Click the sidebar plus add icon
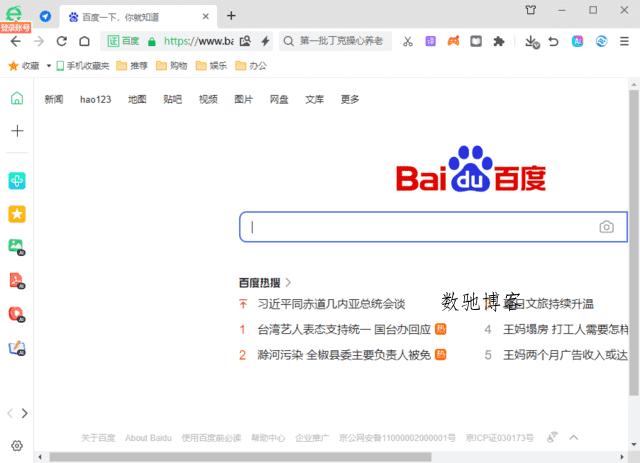The height and width of the screenshot is (463, 640). pyautogui.click(x=17, y=131)
